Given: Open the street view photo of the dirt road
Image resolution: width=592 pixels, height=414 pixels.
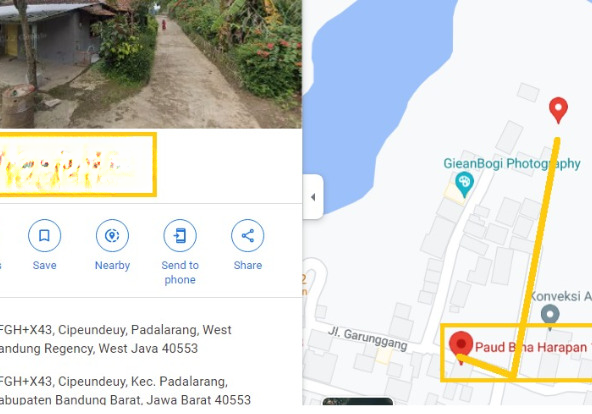Looking at the screenshot, I should tap(151, 64).
